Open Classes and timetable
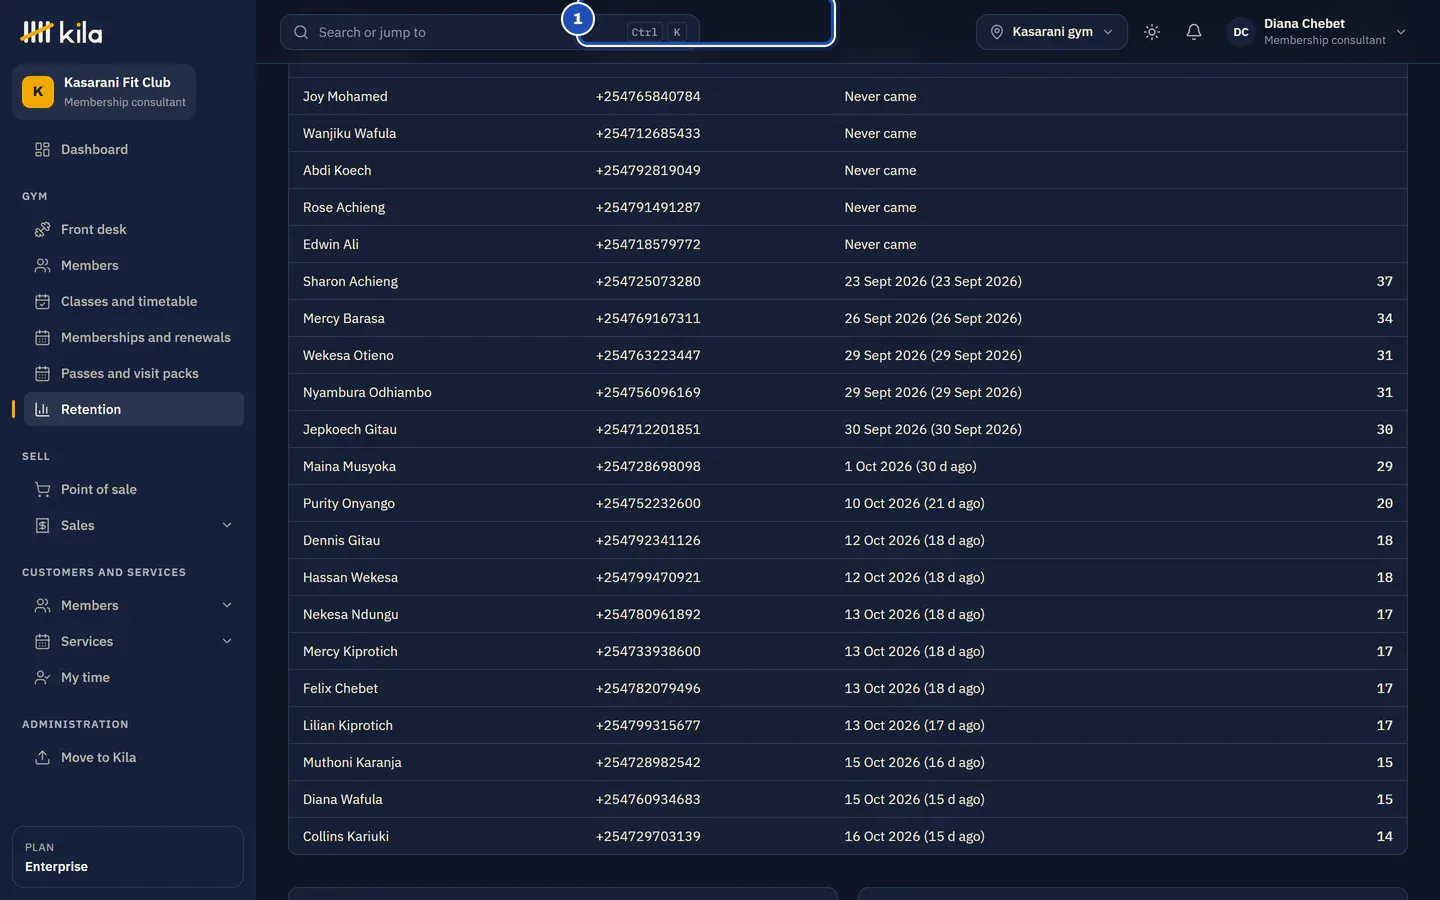The height and width of the screenshot is (900, 1440). pos(134,301)
